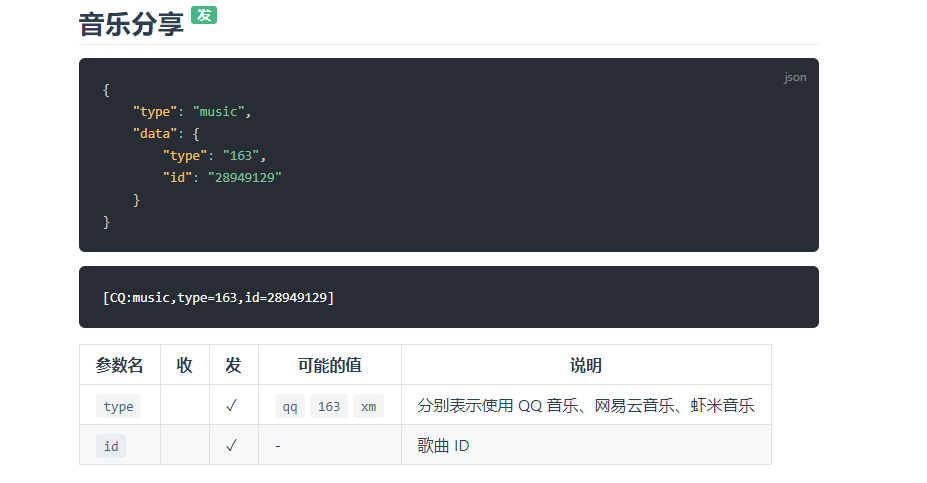
Task: Click the green 发 badge beside heading
Action: 204,15
